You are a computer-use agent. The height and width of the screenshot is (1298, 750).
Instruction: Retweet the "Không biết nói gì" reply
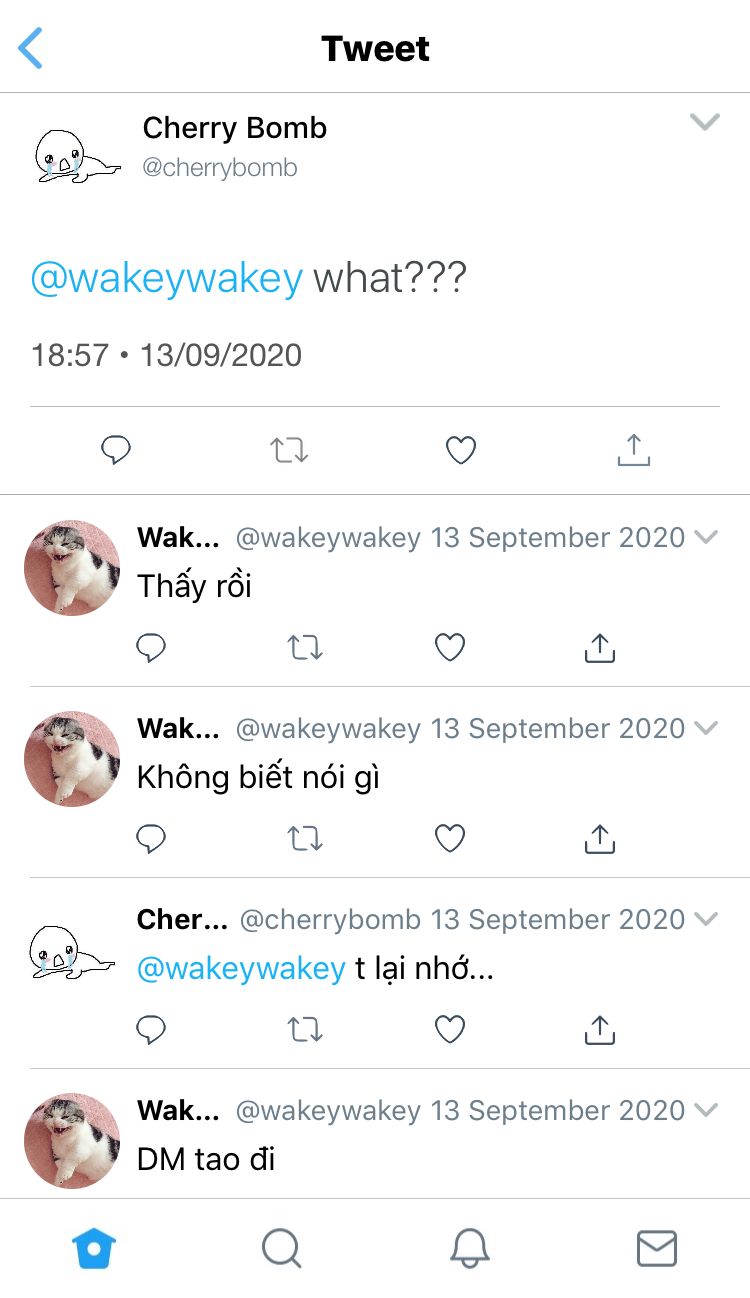[305, 838]
